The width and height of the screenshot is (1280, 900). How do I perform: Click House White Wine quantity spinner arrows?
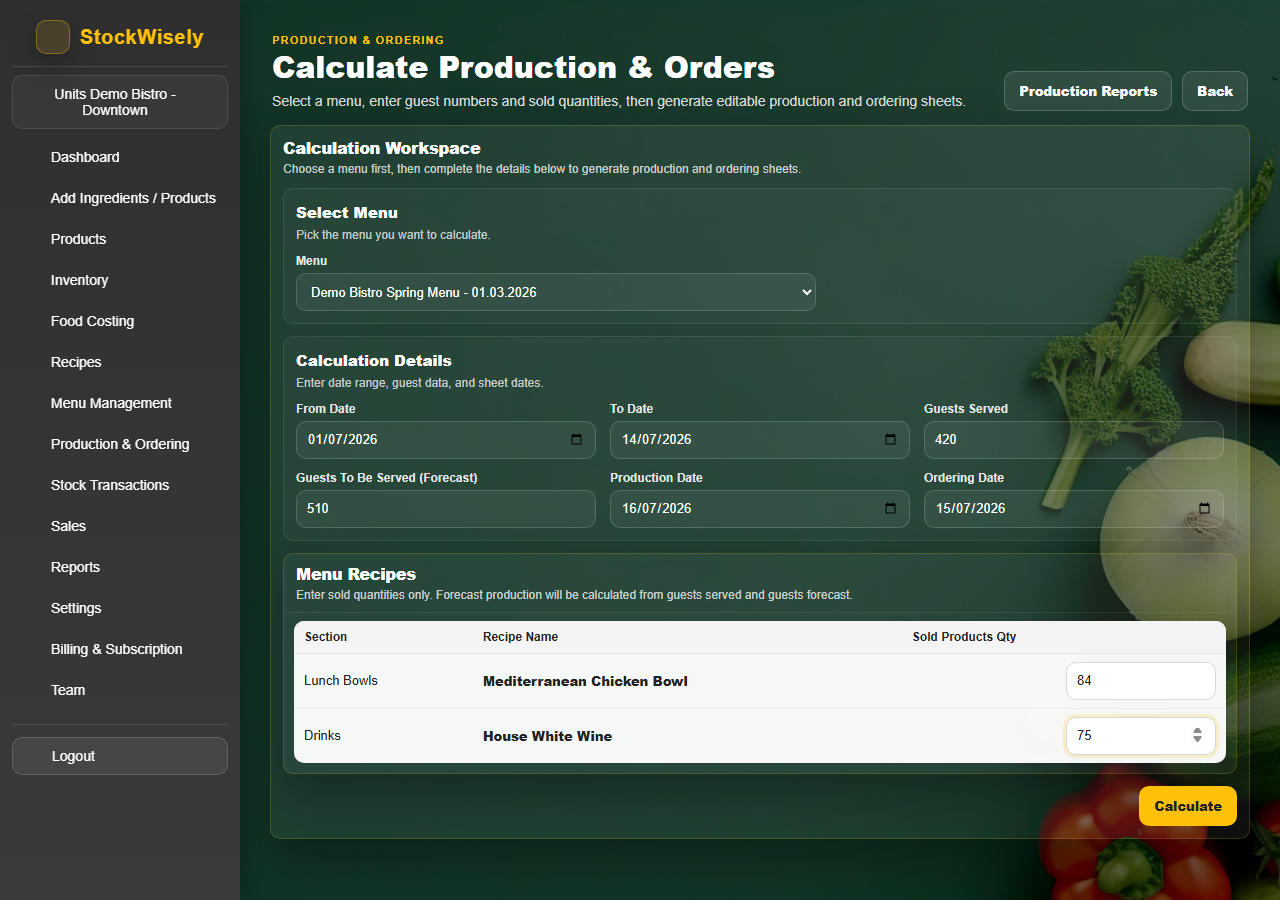(x=1197, y=736)
